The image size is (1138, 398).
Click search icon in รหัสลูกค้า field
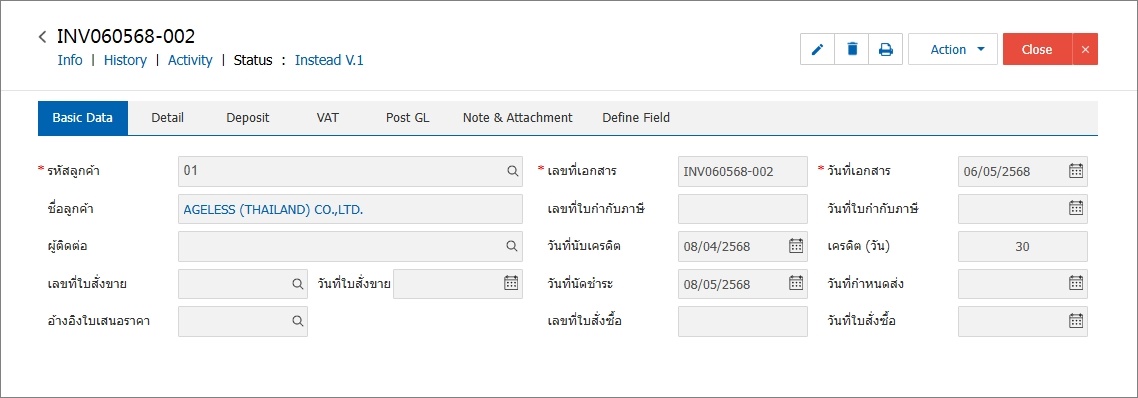pos(512,171)
